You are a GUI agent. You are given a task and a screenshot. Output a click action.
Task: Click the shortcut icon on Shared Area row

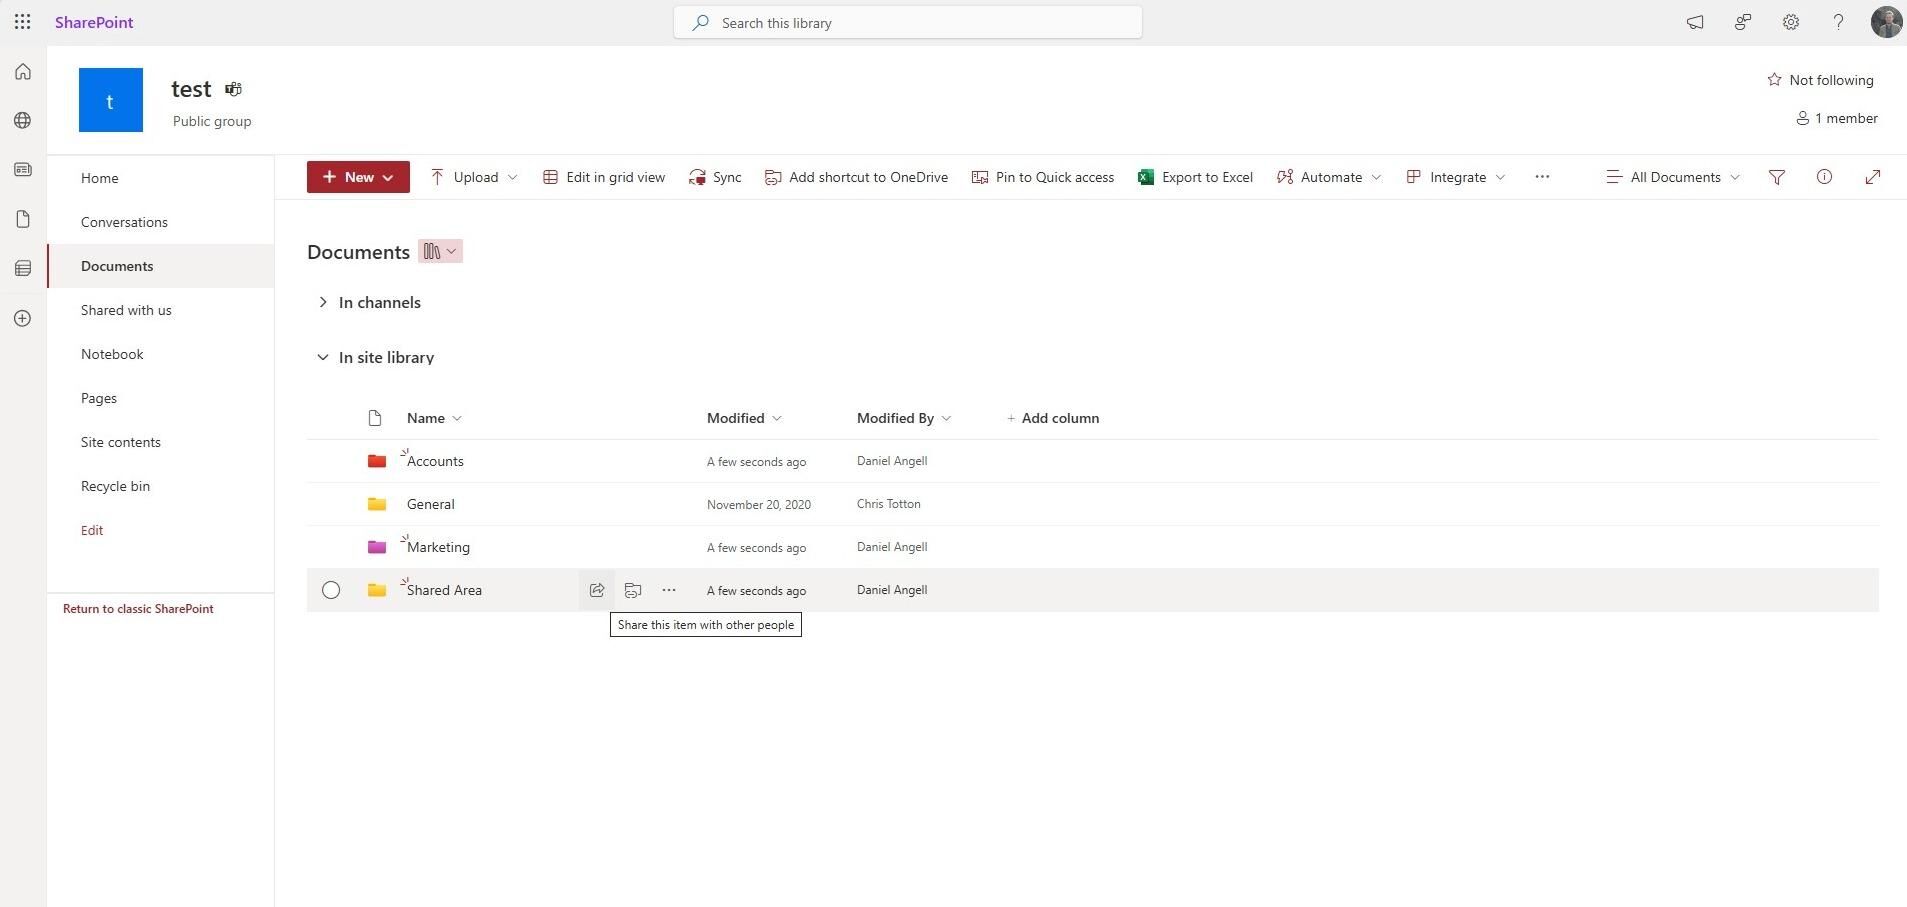pyautogui.click(x=633, y=590)
